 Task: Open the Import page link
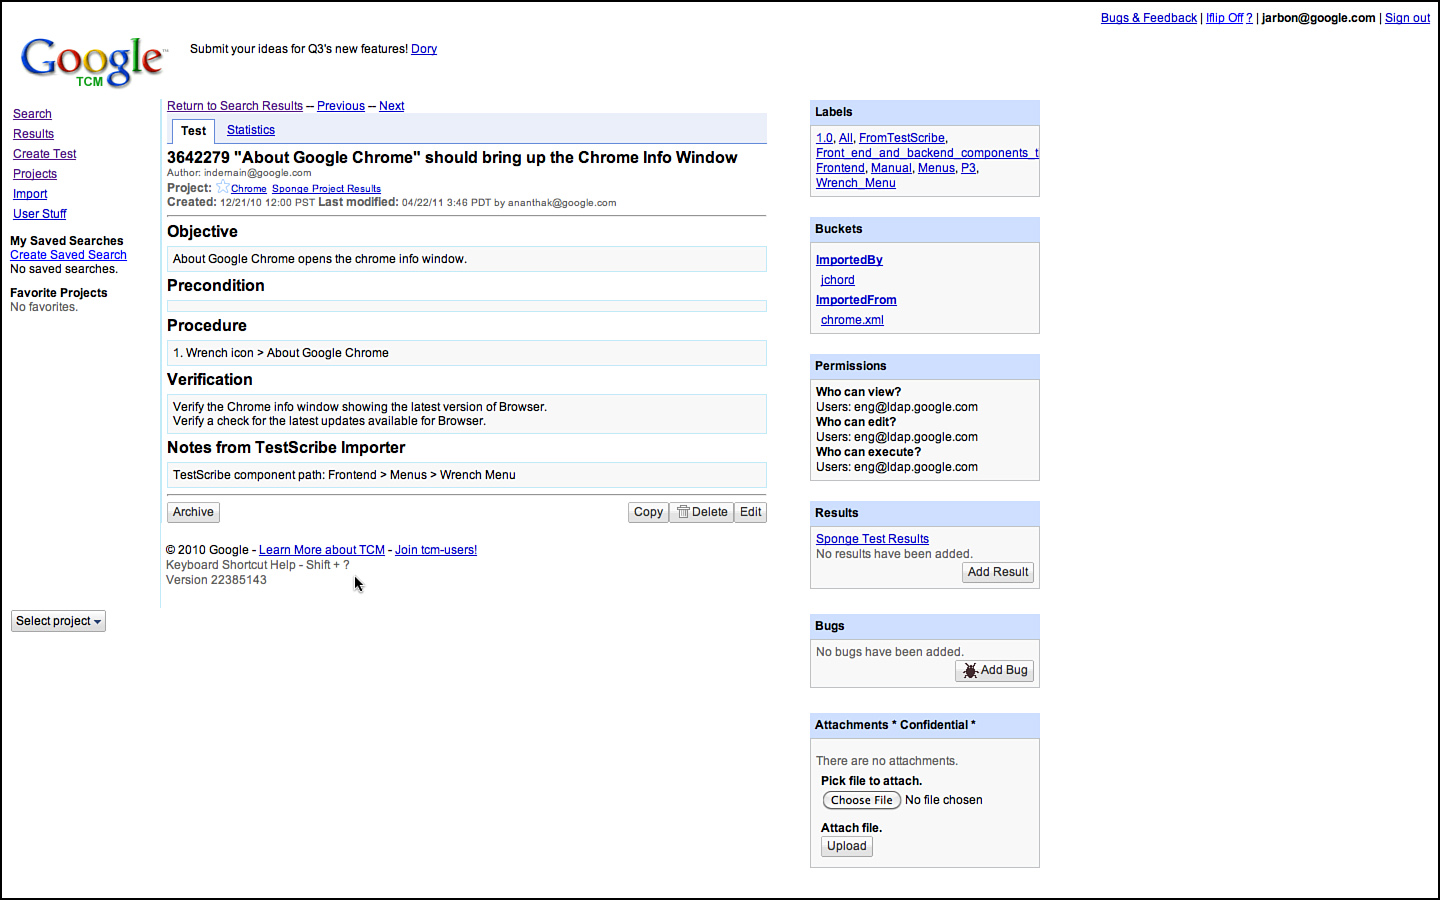pyautogui.click(x=30, y=194)
